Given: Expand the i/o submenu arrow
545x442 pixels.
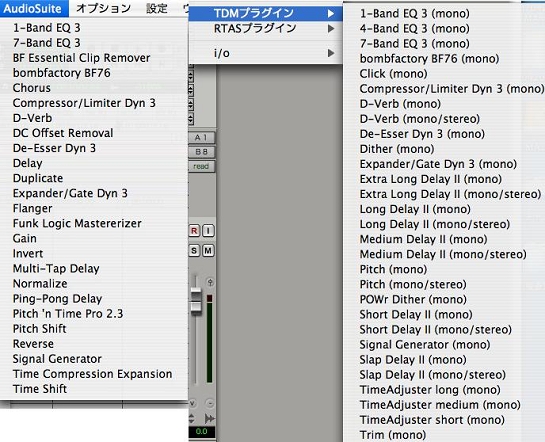Looking at the screenshot, I should point(331,53).
